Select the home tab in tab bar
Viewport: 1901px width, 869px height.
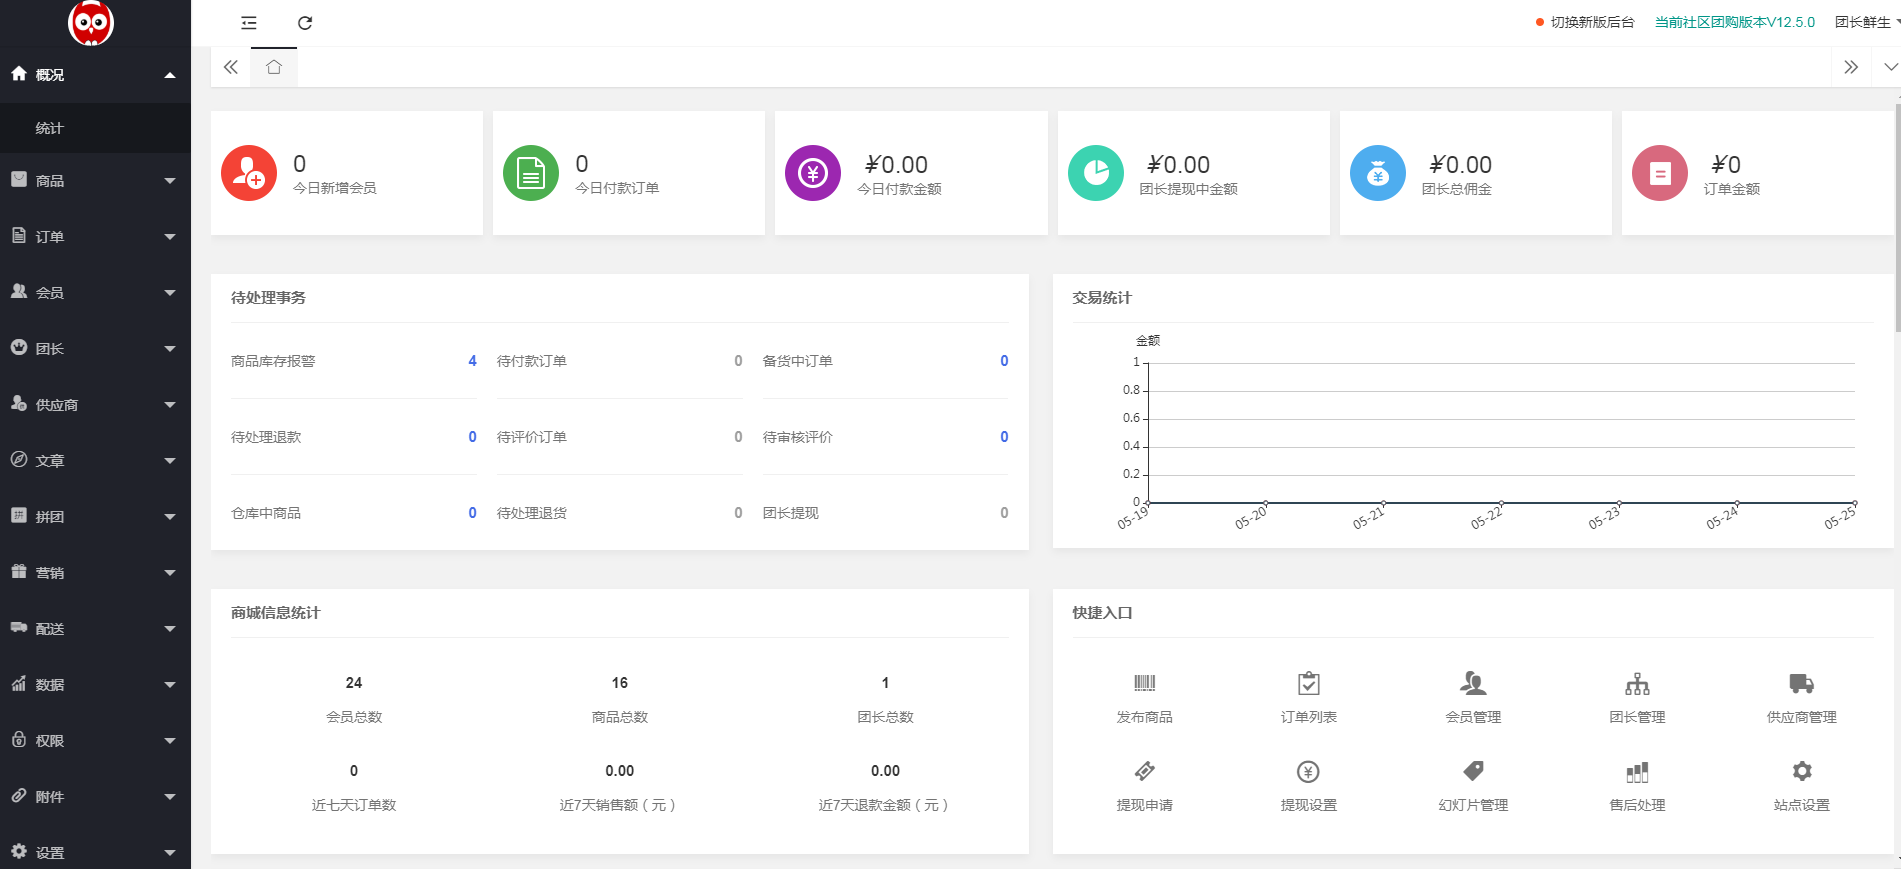(274, 67)
